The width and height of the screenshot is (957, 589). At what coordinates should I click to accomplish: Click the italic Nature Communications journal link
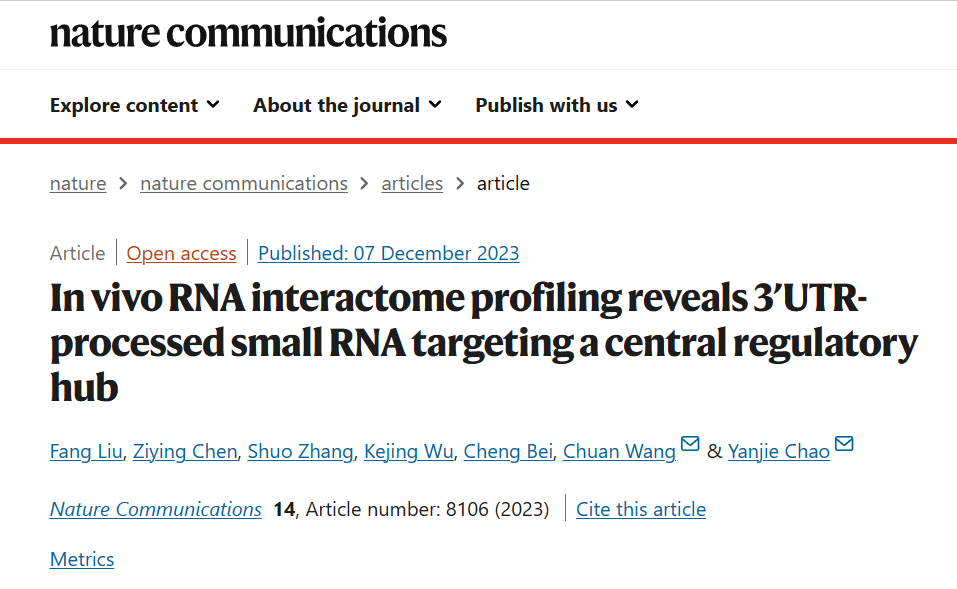click(156, 509)
